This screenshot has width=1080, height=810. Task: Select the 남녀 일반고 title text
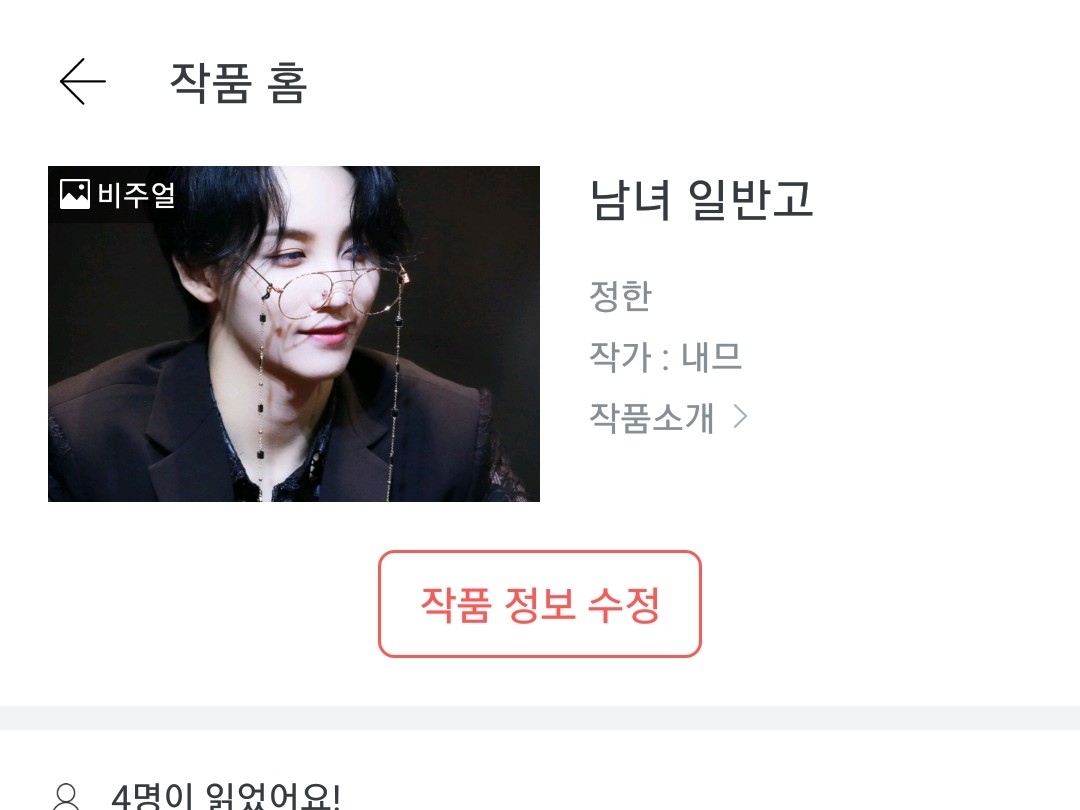tap(701, 200)
